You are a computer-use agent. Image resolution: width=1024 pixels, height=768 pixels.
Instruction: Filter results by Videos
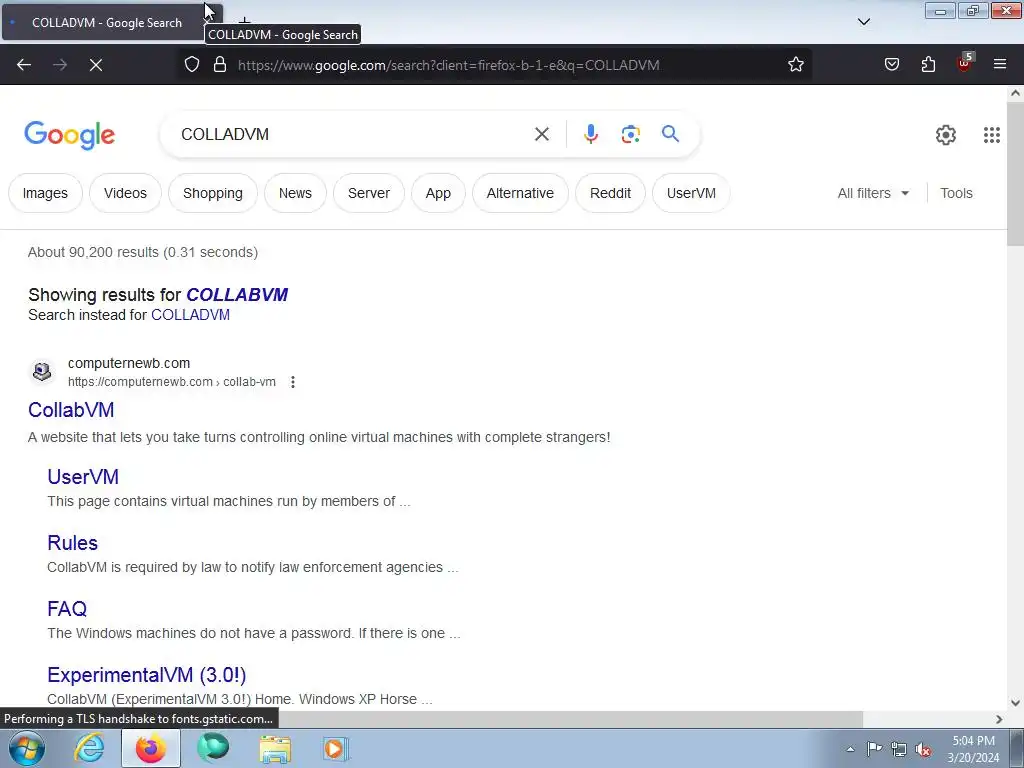click(125, 193)
